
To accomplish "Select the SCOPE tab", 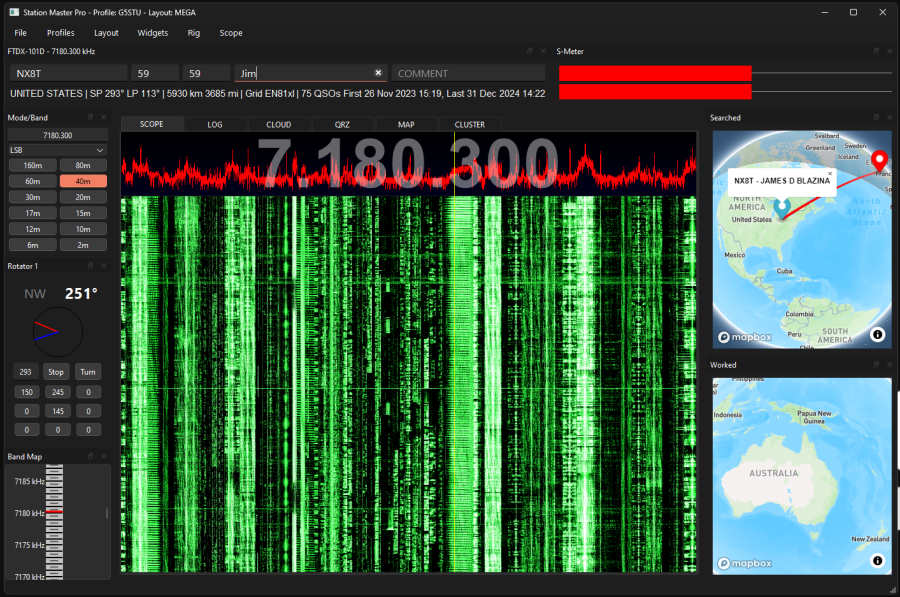I will pyautogui.click(x=152, y=124).
